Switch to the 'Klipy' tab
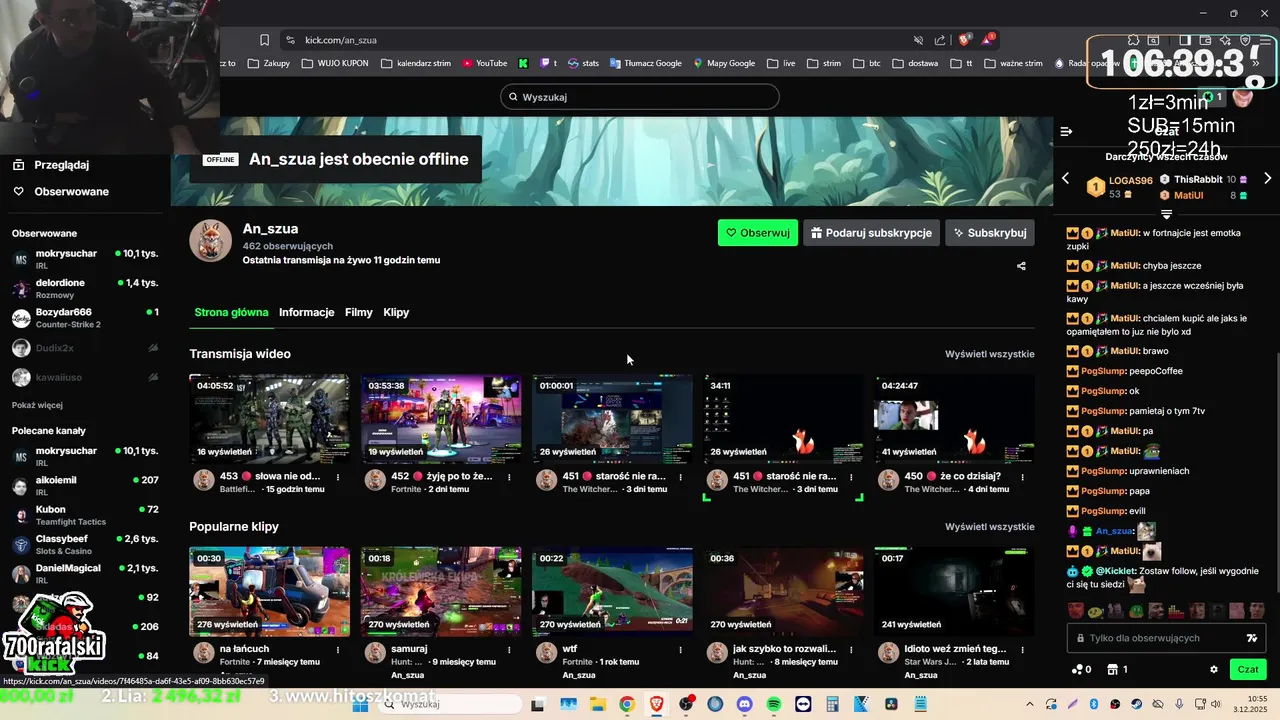Viewport: 1280px width, 720px height. (396, 312)
